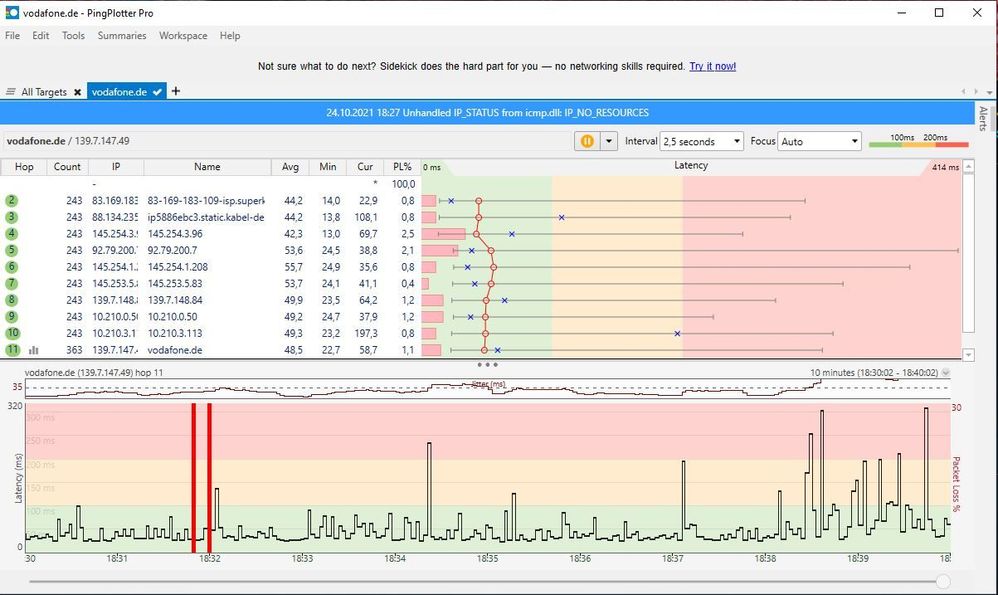This screenshot has height=595, width=998.
Task: Pause tracing with the orange pause button
Action: (586, 141)
